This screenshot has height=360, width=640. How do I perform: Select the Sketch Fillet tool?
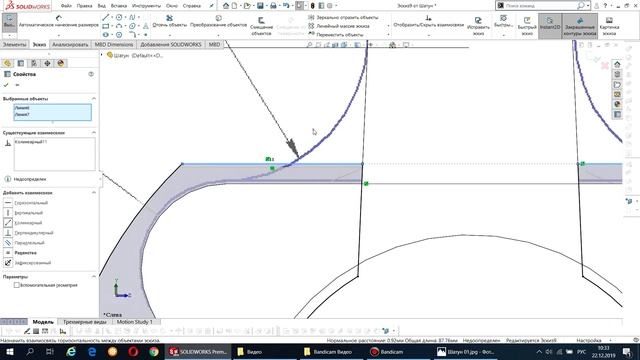click(132, 35)
